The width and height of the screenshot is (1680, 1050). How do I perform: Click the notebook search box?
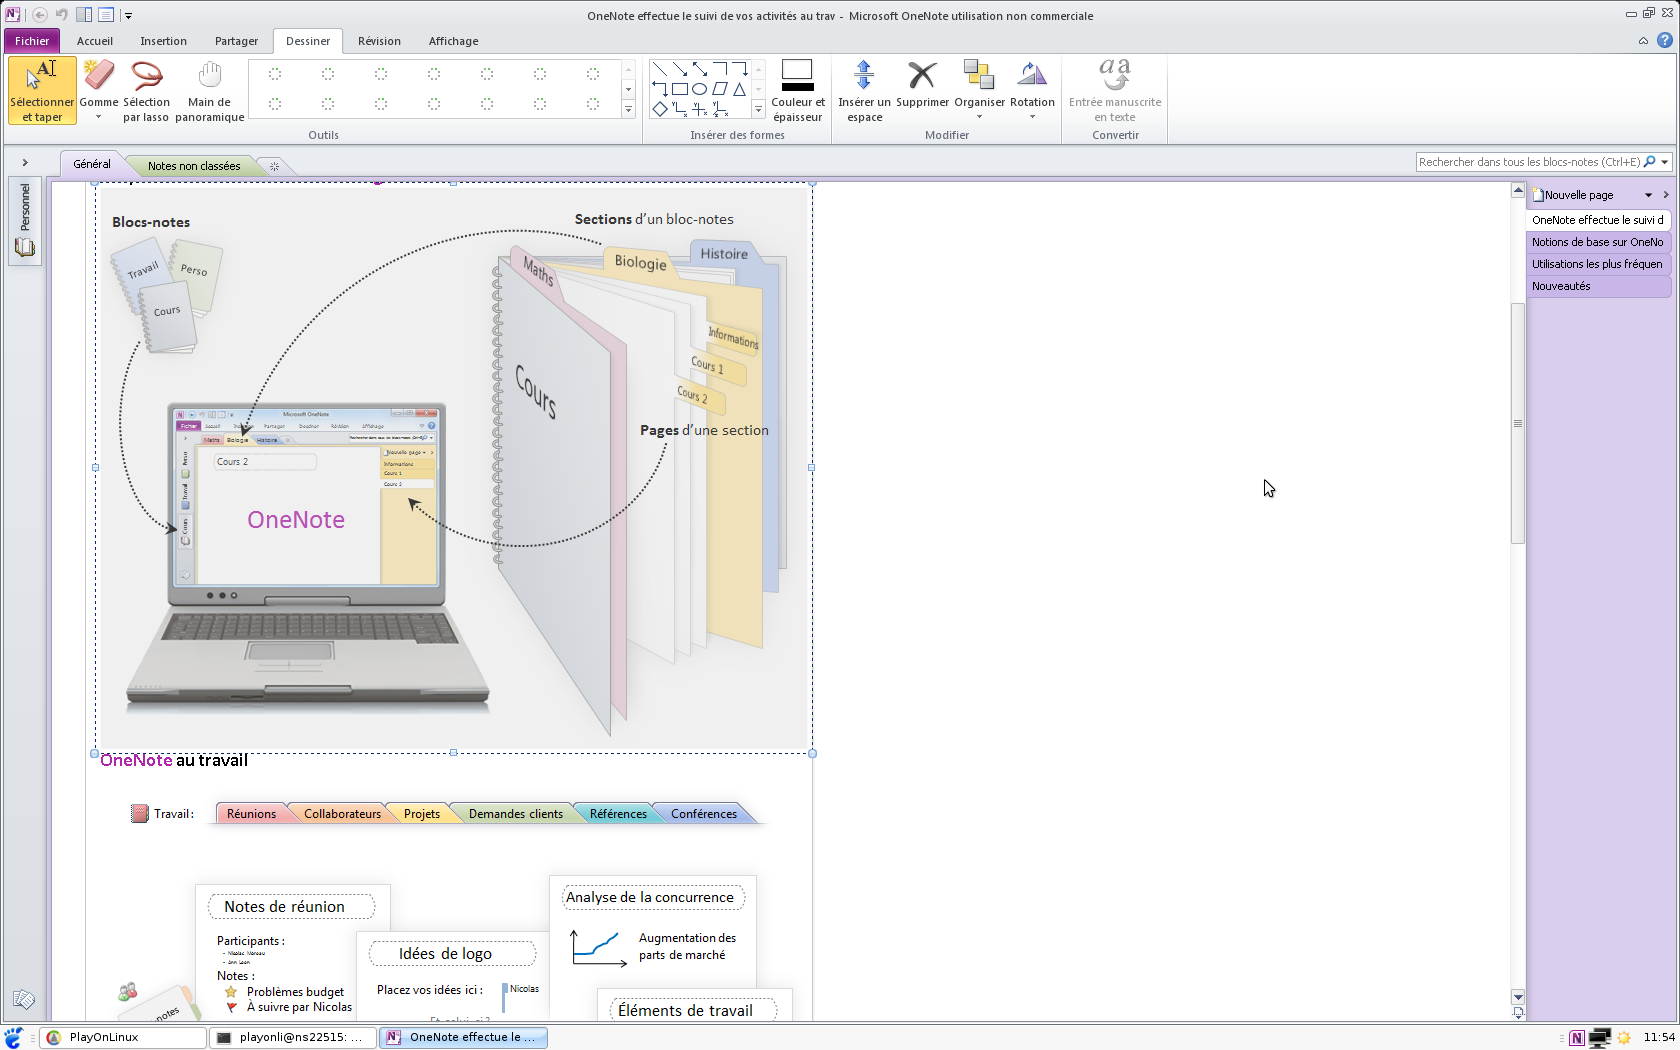pos(1528,162)
